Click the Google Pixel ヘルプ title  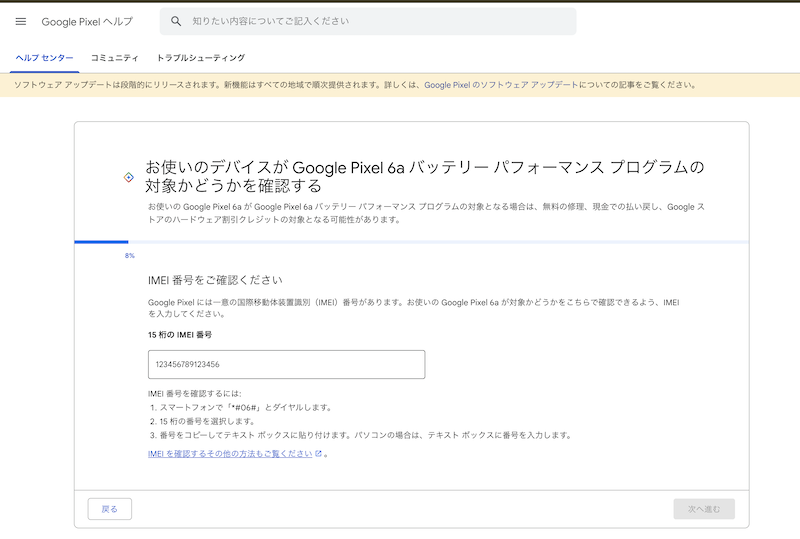86,21
